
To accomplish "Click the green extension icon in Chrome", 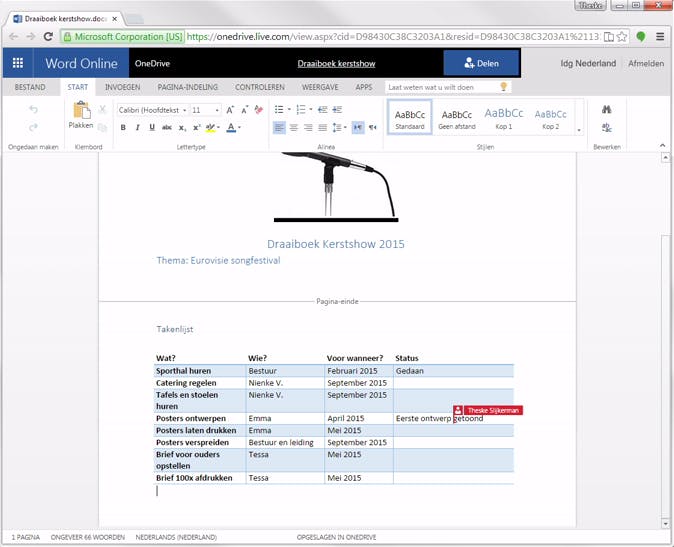I will 640,37.
